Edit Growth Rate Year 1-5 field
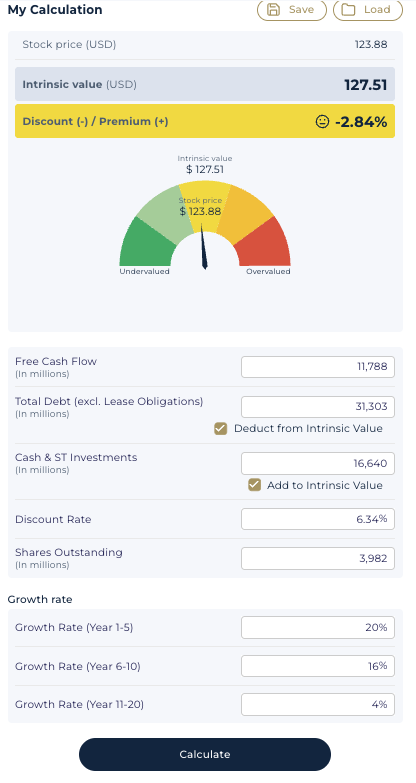The width and height of the screenshot is (416, 783). click(x=318, y=627)
